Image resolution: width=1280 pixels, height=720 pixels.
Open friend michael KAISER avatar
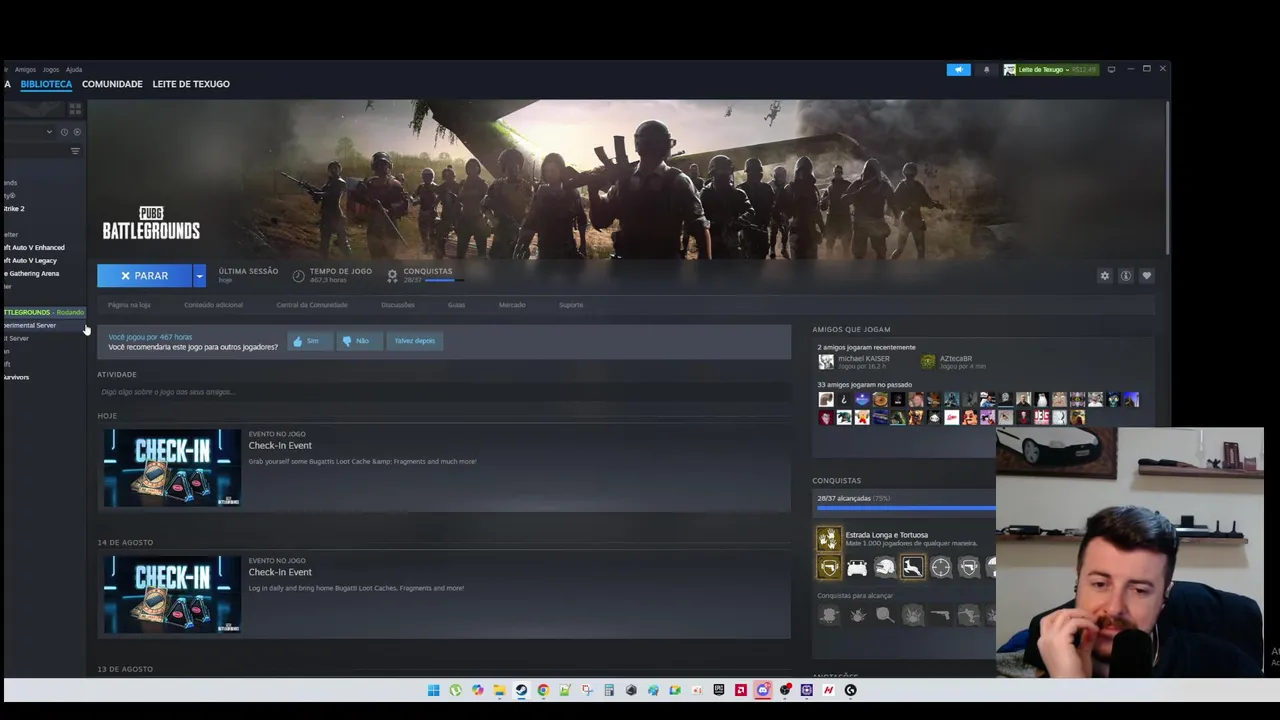(x=825, y=361)
